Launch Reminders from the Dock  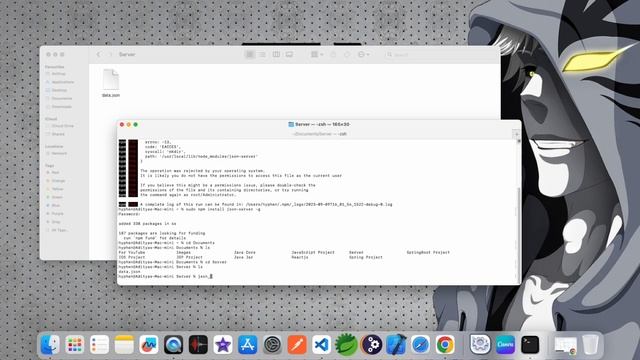(x=100, y=345)
